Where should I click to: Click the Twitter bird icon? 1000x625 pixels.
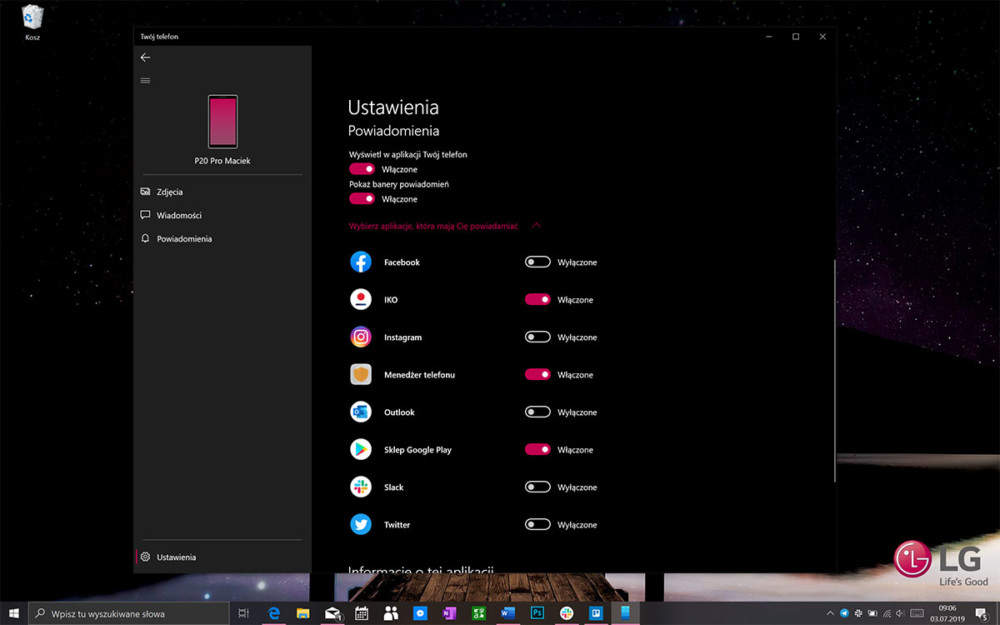click(360, 524)
